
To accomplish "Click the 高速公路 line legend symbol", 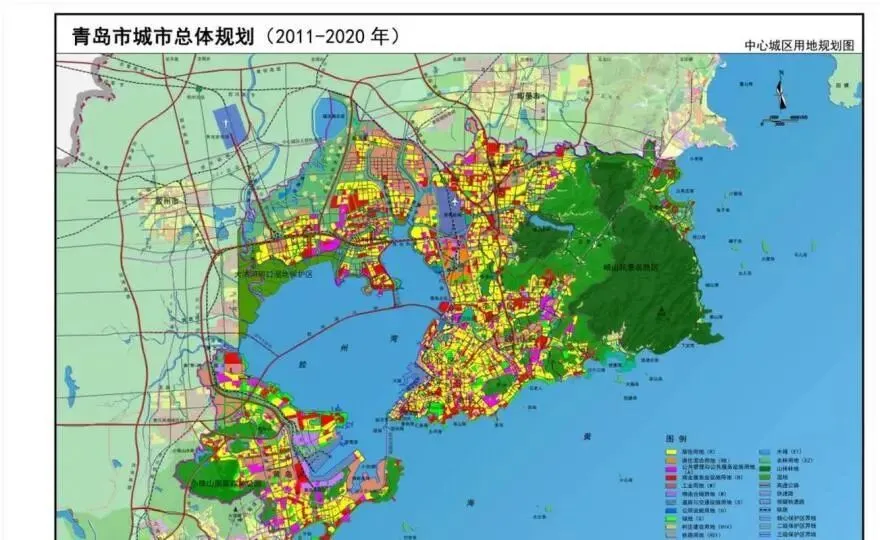I will 764,485.
